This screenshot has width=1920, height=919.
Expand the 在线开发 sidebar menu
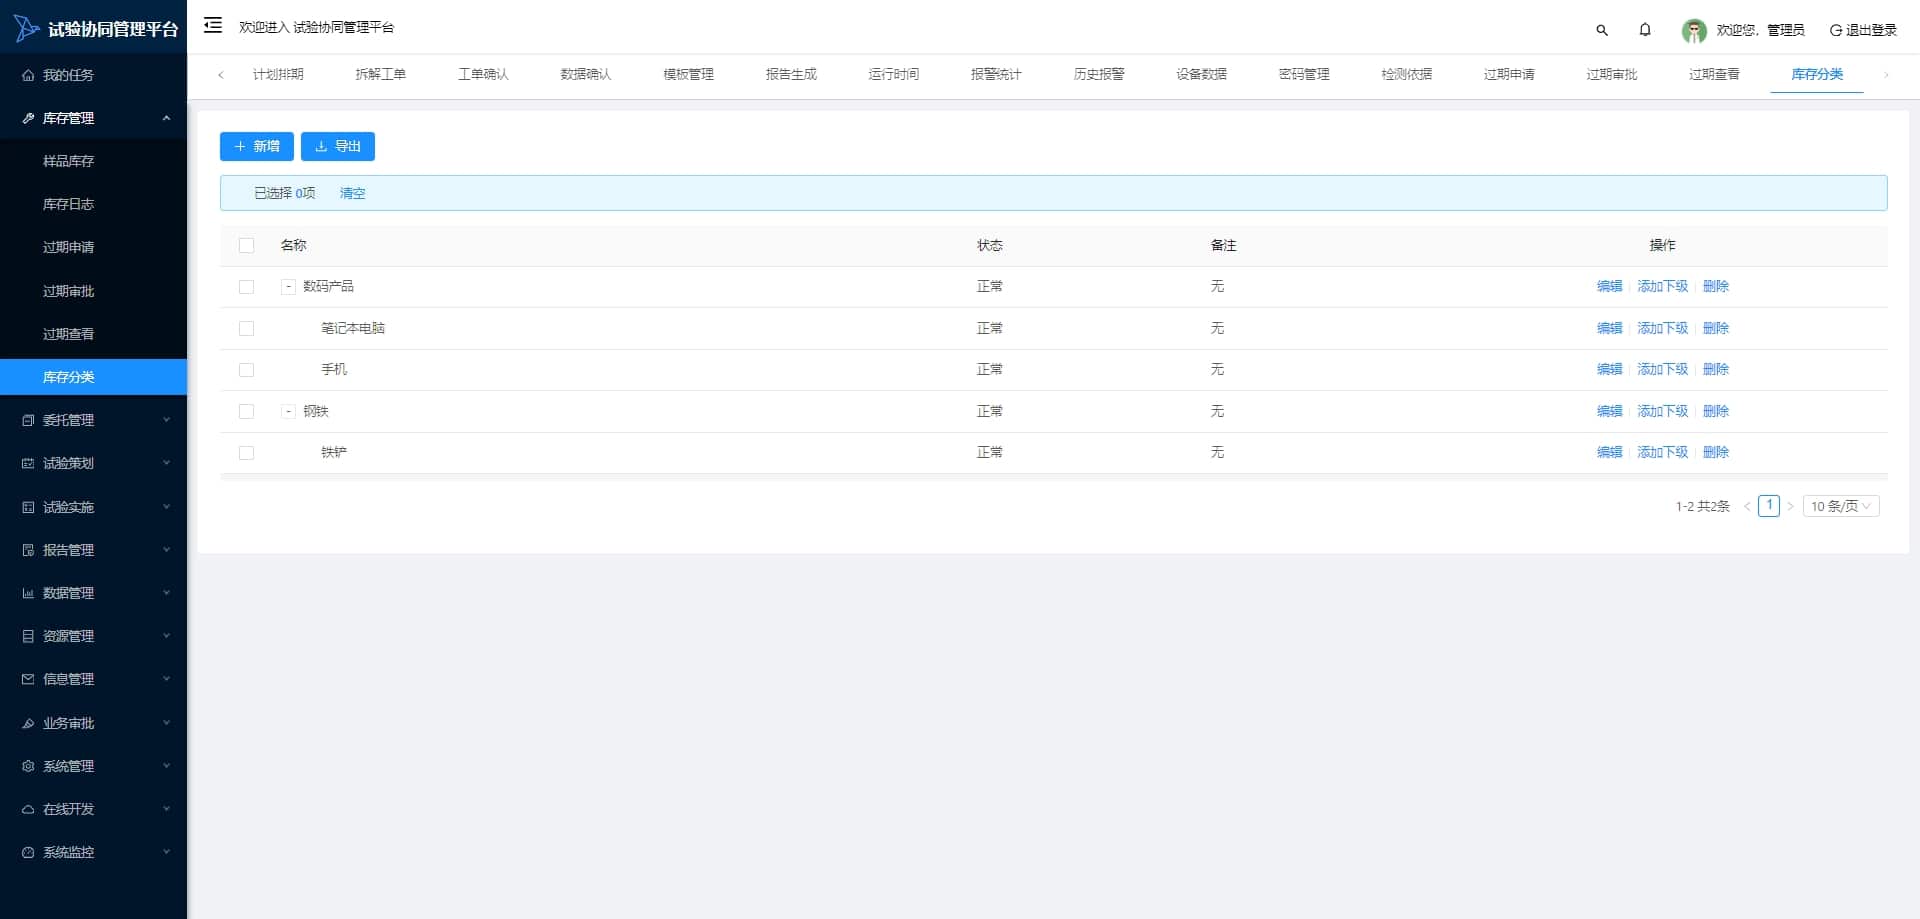(x=166, y=809)
